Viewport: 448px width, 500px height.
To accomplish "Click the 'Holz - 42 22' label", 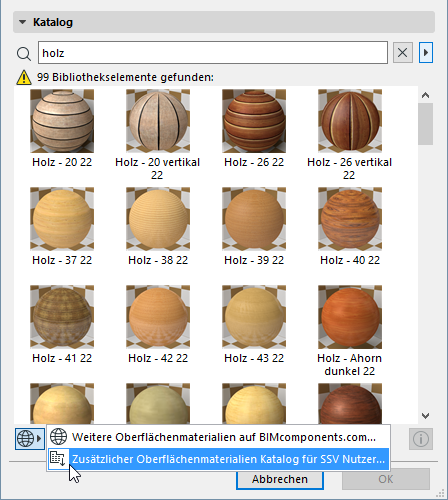I will pyautogui.click(x=158, y=358).
